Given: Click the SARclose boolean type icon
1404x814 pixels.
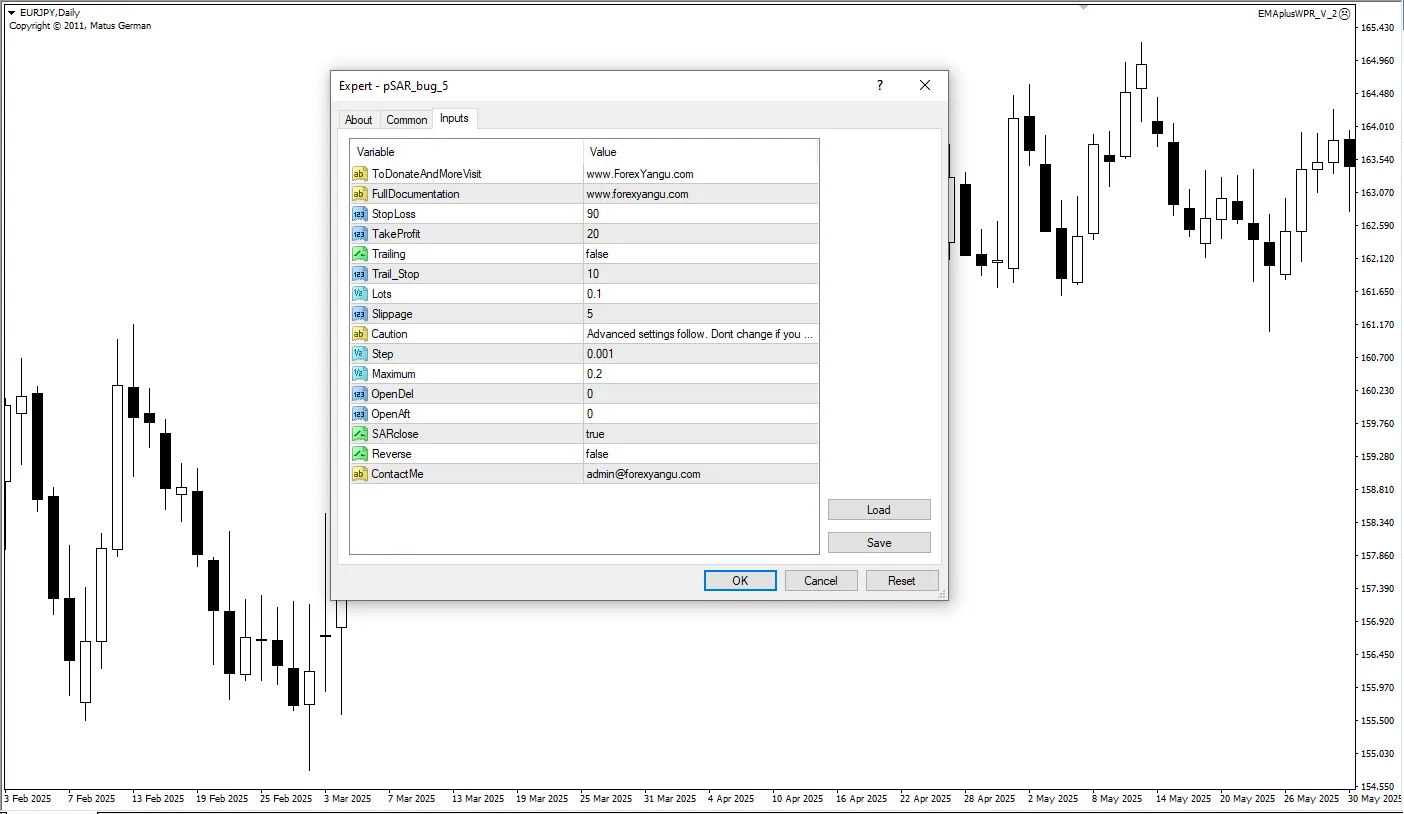Looking at the screenshot, I should coord(359,434).
